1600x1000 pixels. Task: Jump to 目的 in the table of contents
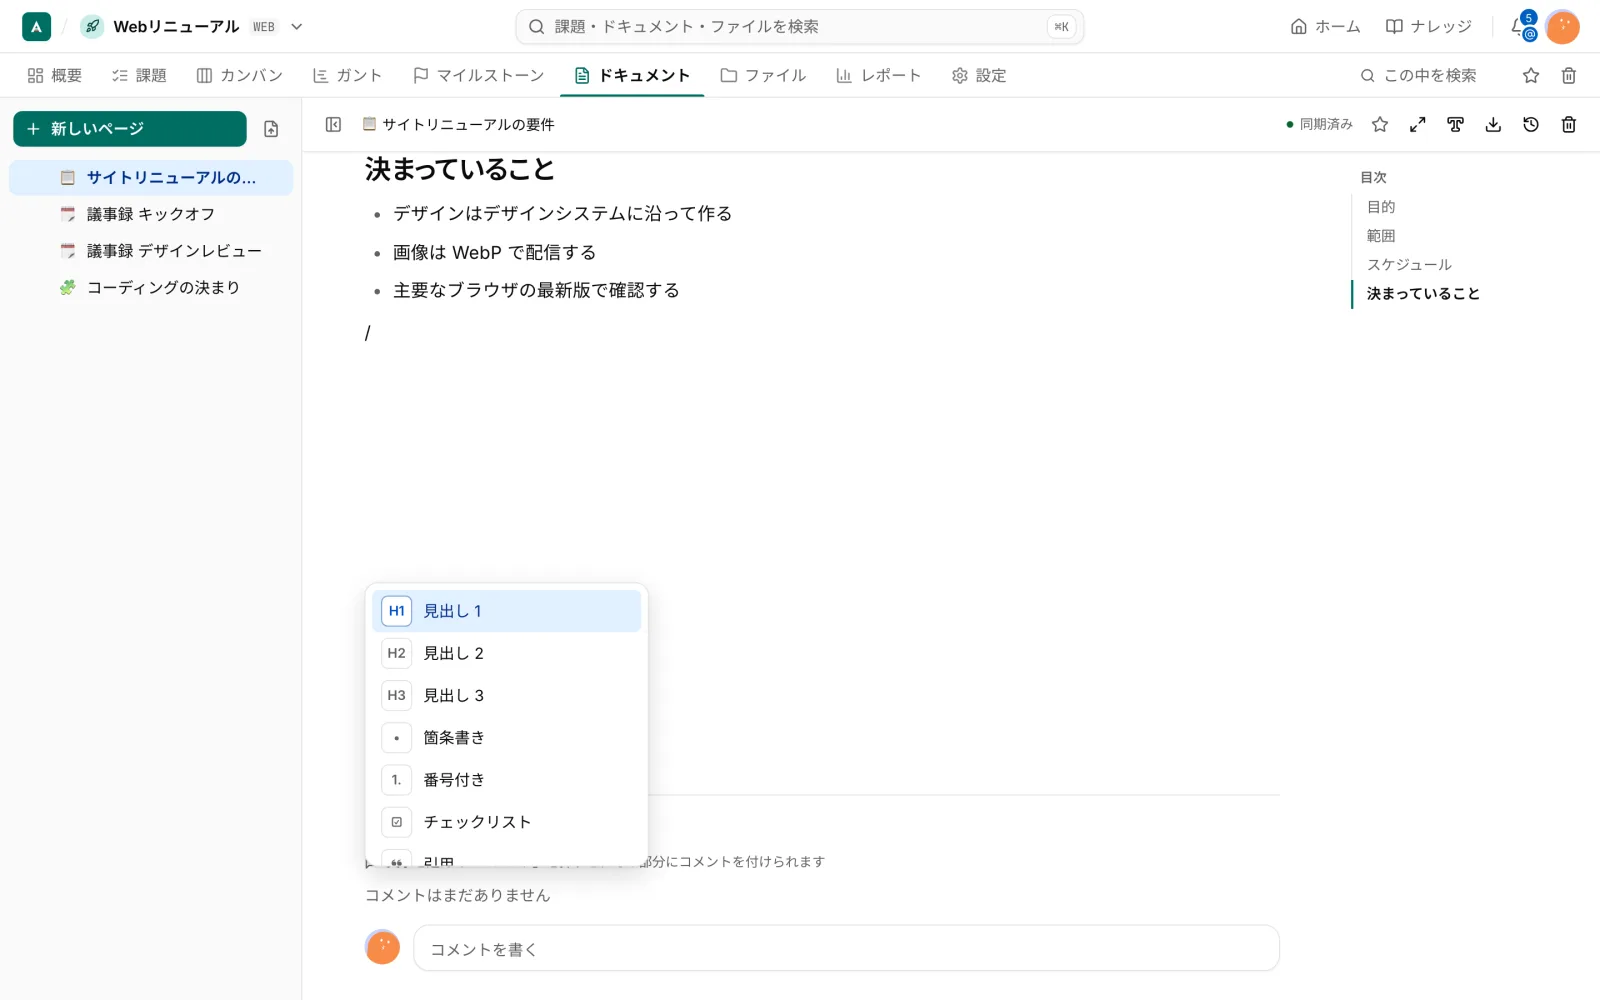point(1381,207)
